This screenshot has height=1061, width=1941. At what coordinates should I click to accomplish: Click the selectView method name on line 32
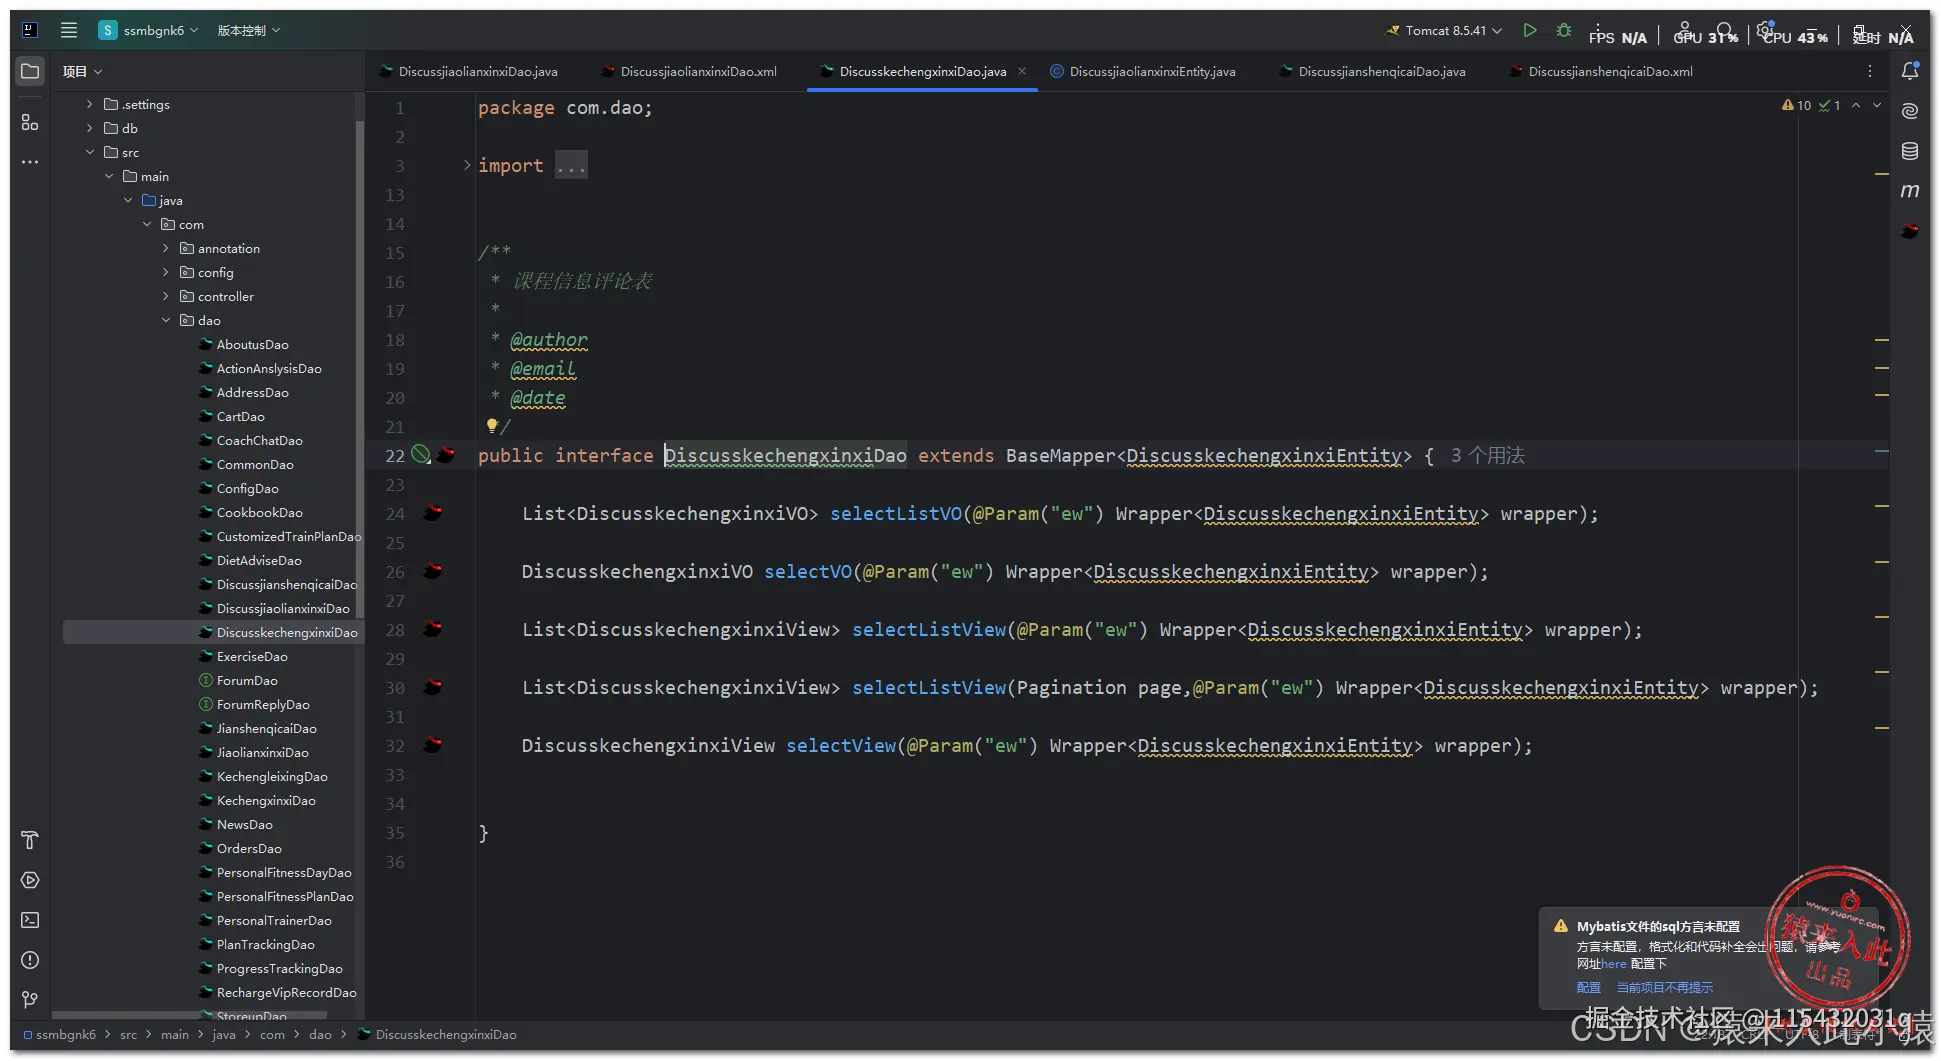point(841,746)
